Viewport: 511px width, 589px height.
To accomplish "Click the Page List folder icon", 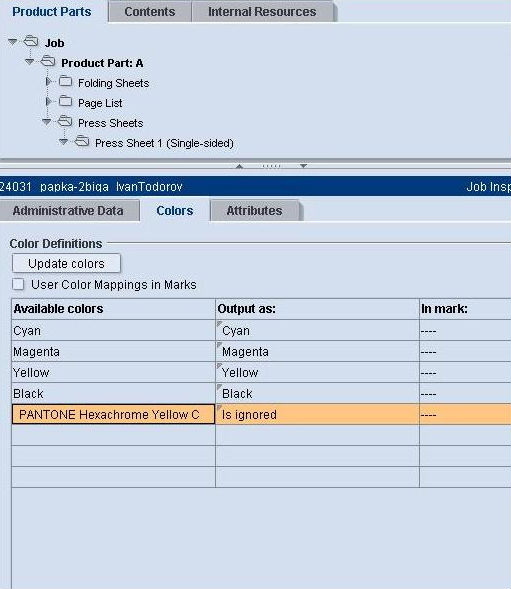I will click(65, 101).
